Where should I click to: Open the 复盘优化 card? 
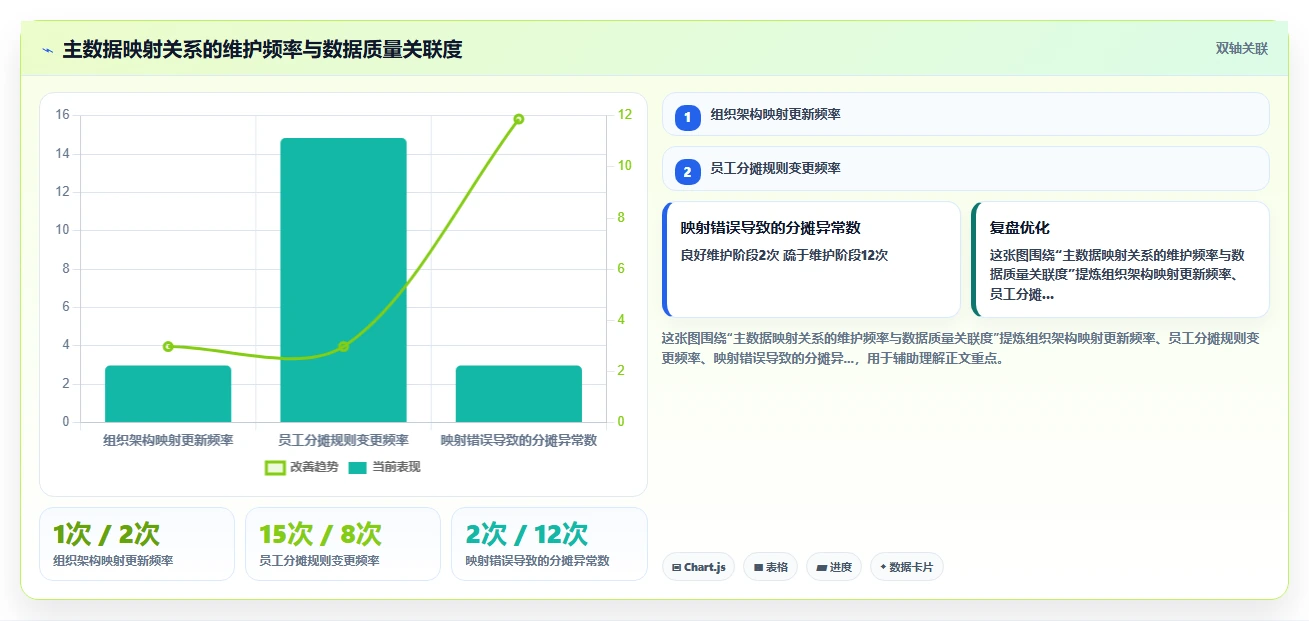pyautogui.click(x=1120, y=260)
